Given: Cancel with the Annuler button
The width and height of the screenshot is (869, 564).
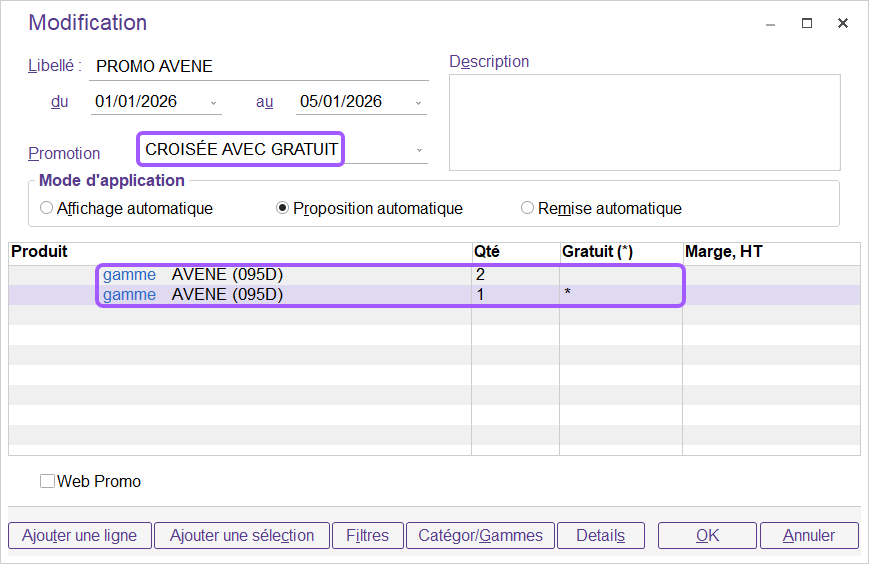Looking at the screenshot, I should click(809, 536).
